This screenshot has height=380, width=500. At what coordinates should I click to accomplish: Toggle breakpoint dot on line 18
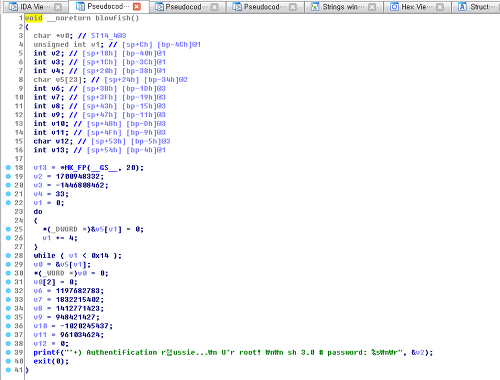coord(8,168)
